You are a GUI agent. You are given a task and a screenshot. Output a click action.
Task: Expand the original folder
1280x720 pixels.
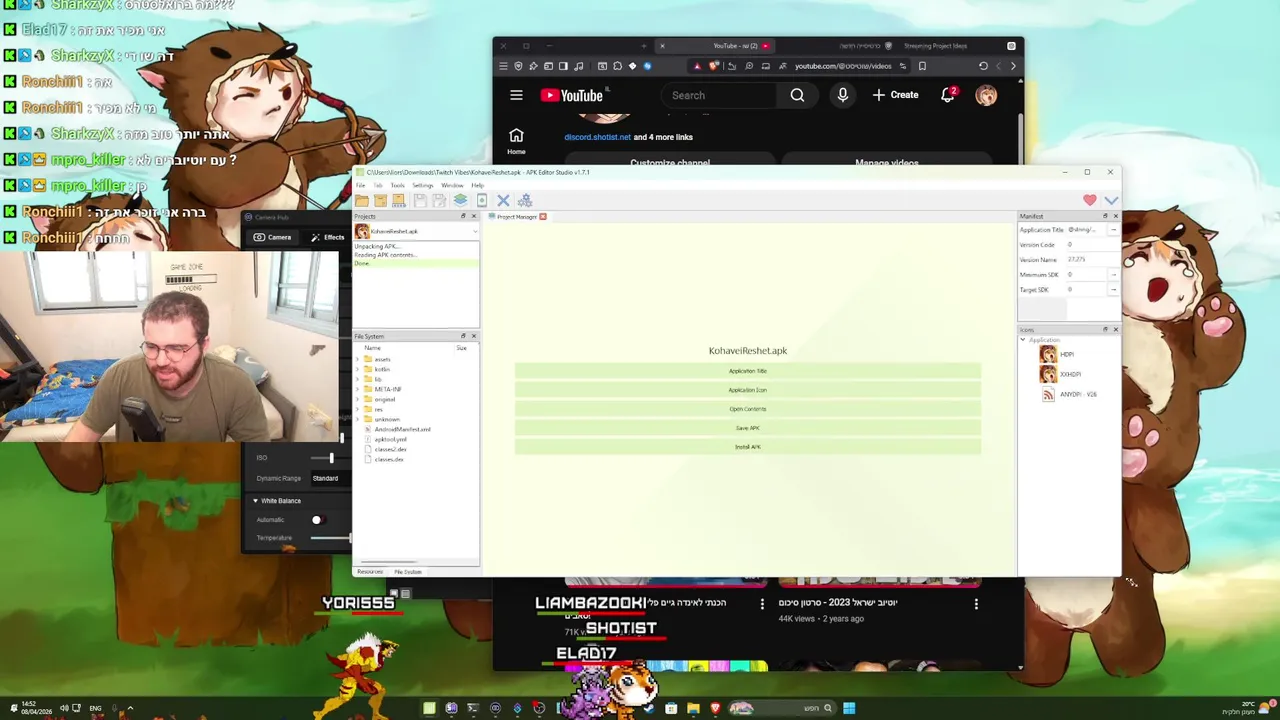coord(357,399)
